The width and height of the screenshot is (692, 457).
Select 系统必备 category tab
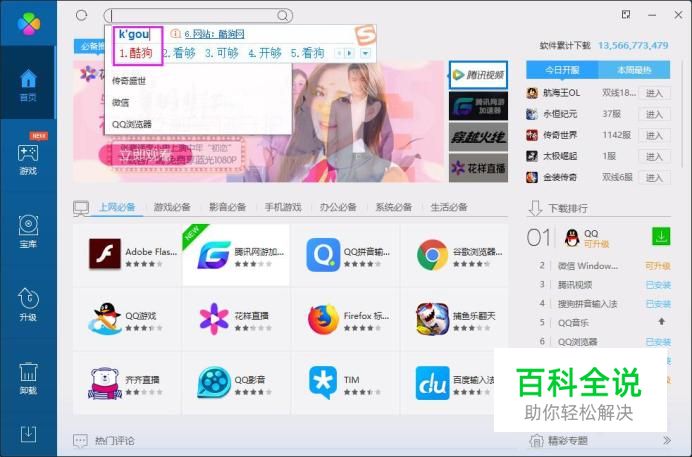394,207
